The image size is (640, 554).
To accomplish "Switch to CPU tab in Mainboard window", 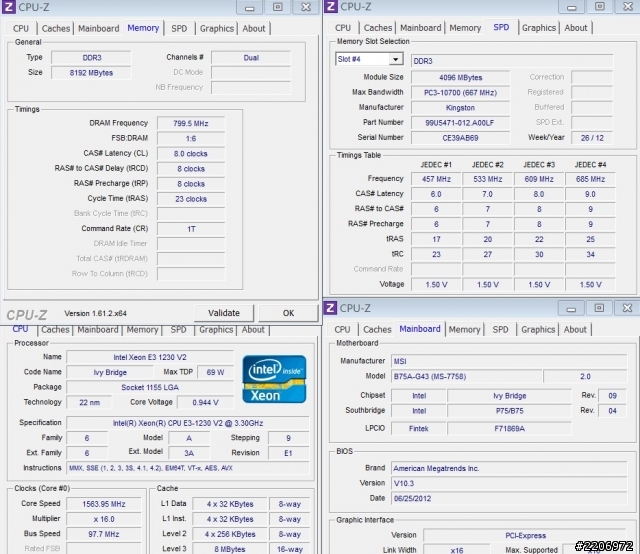I will click(342, 329).
